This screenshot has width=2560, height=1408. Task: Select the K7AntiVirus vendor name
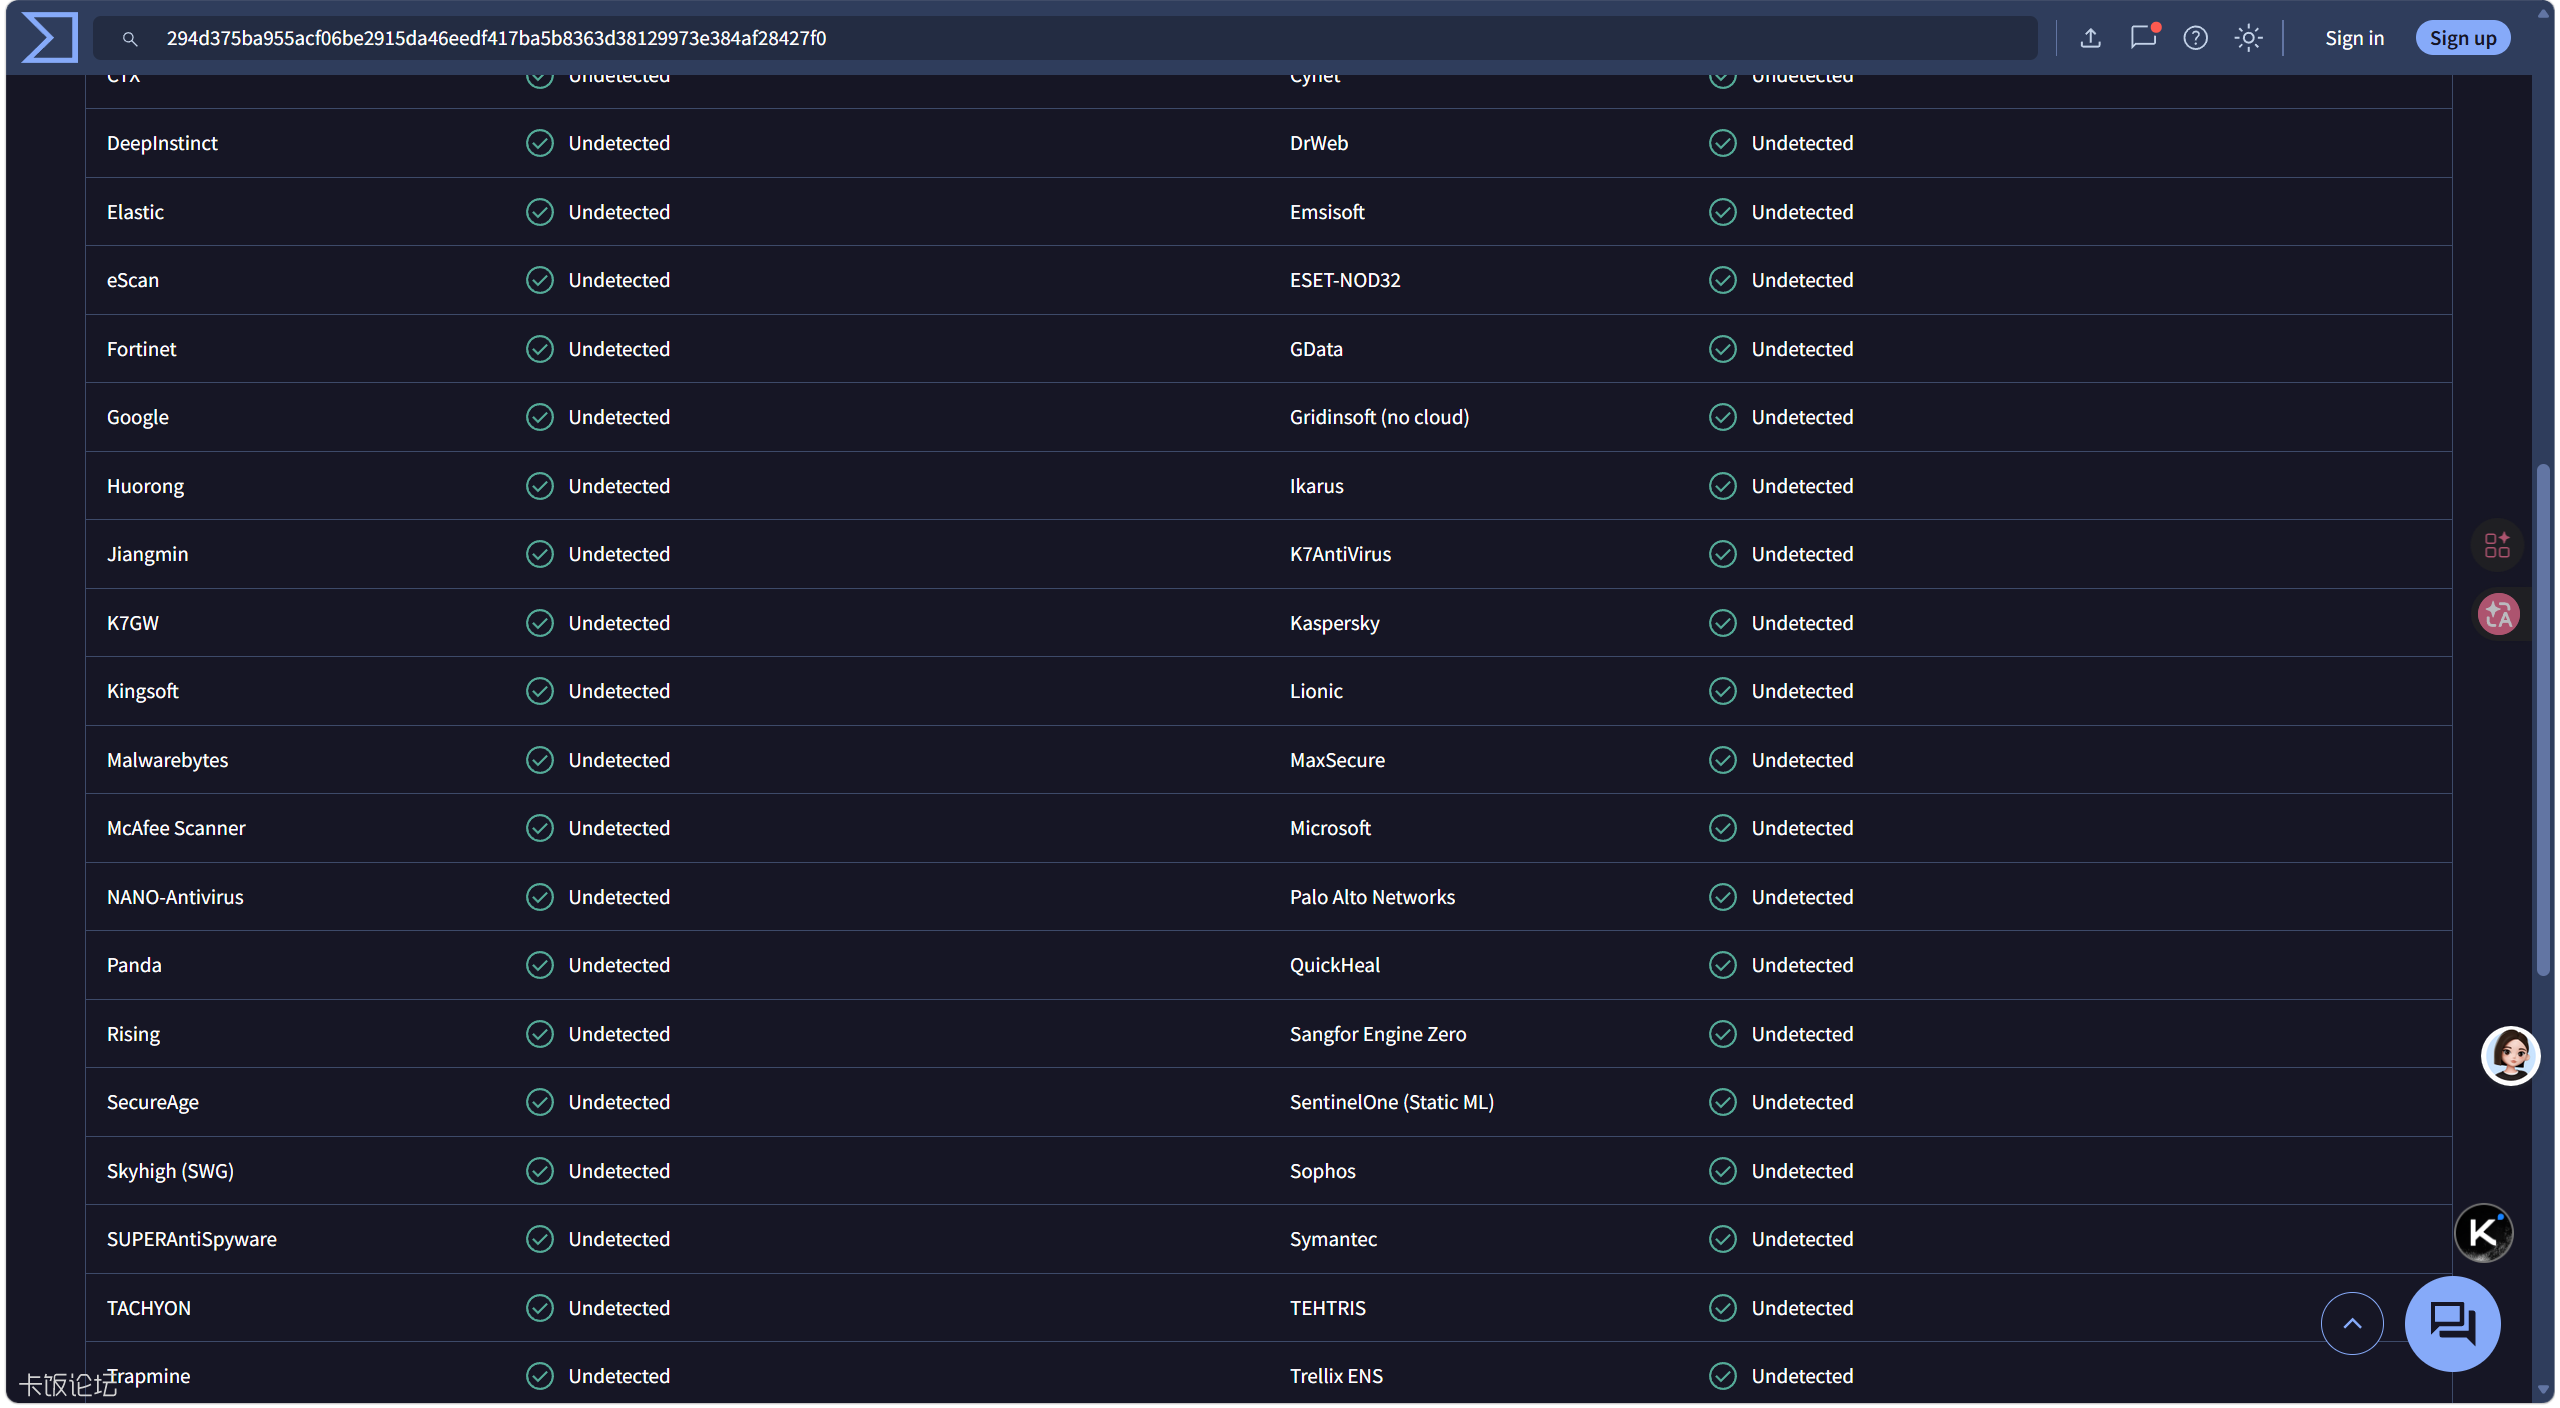click(x=1340, y=554)
